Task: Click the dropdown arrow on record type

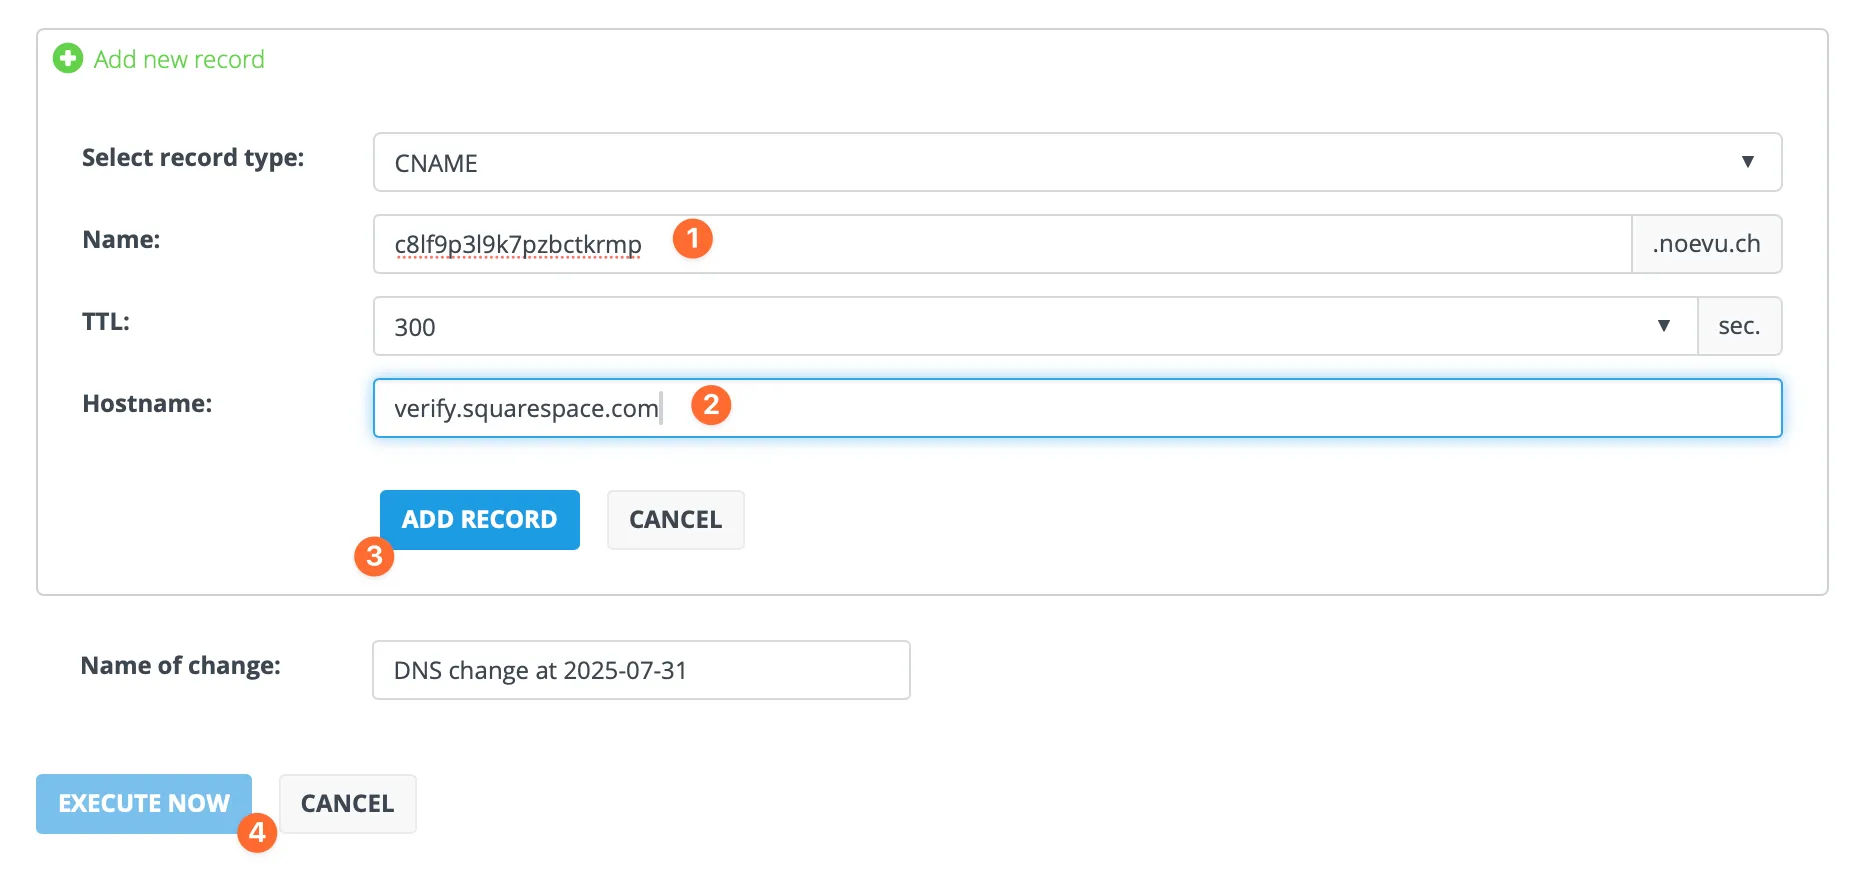Action: [1748, 161]
